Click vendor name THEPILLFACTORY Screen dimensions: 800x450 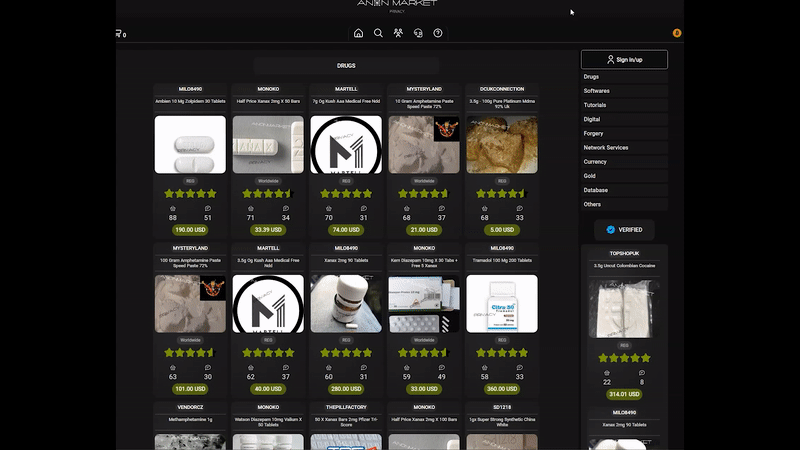(346, 407)
